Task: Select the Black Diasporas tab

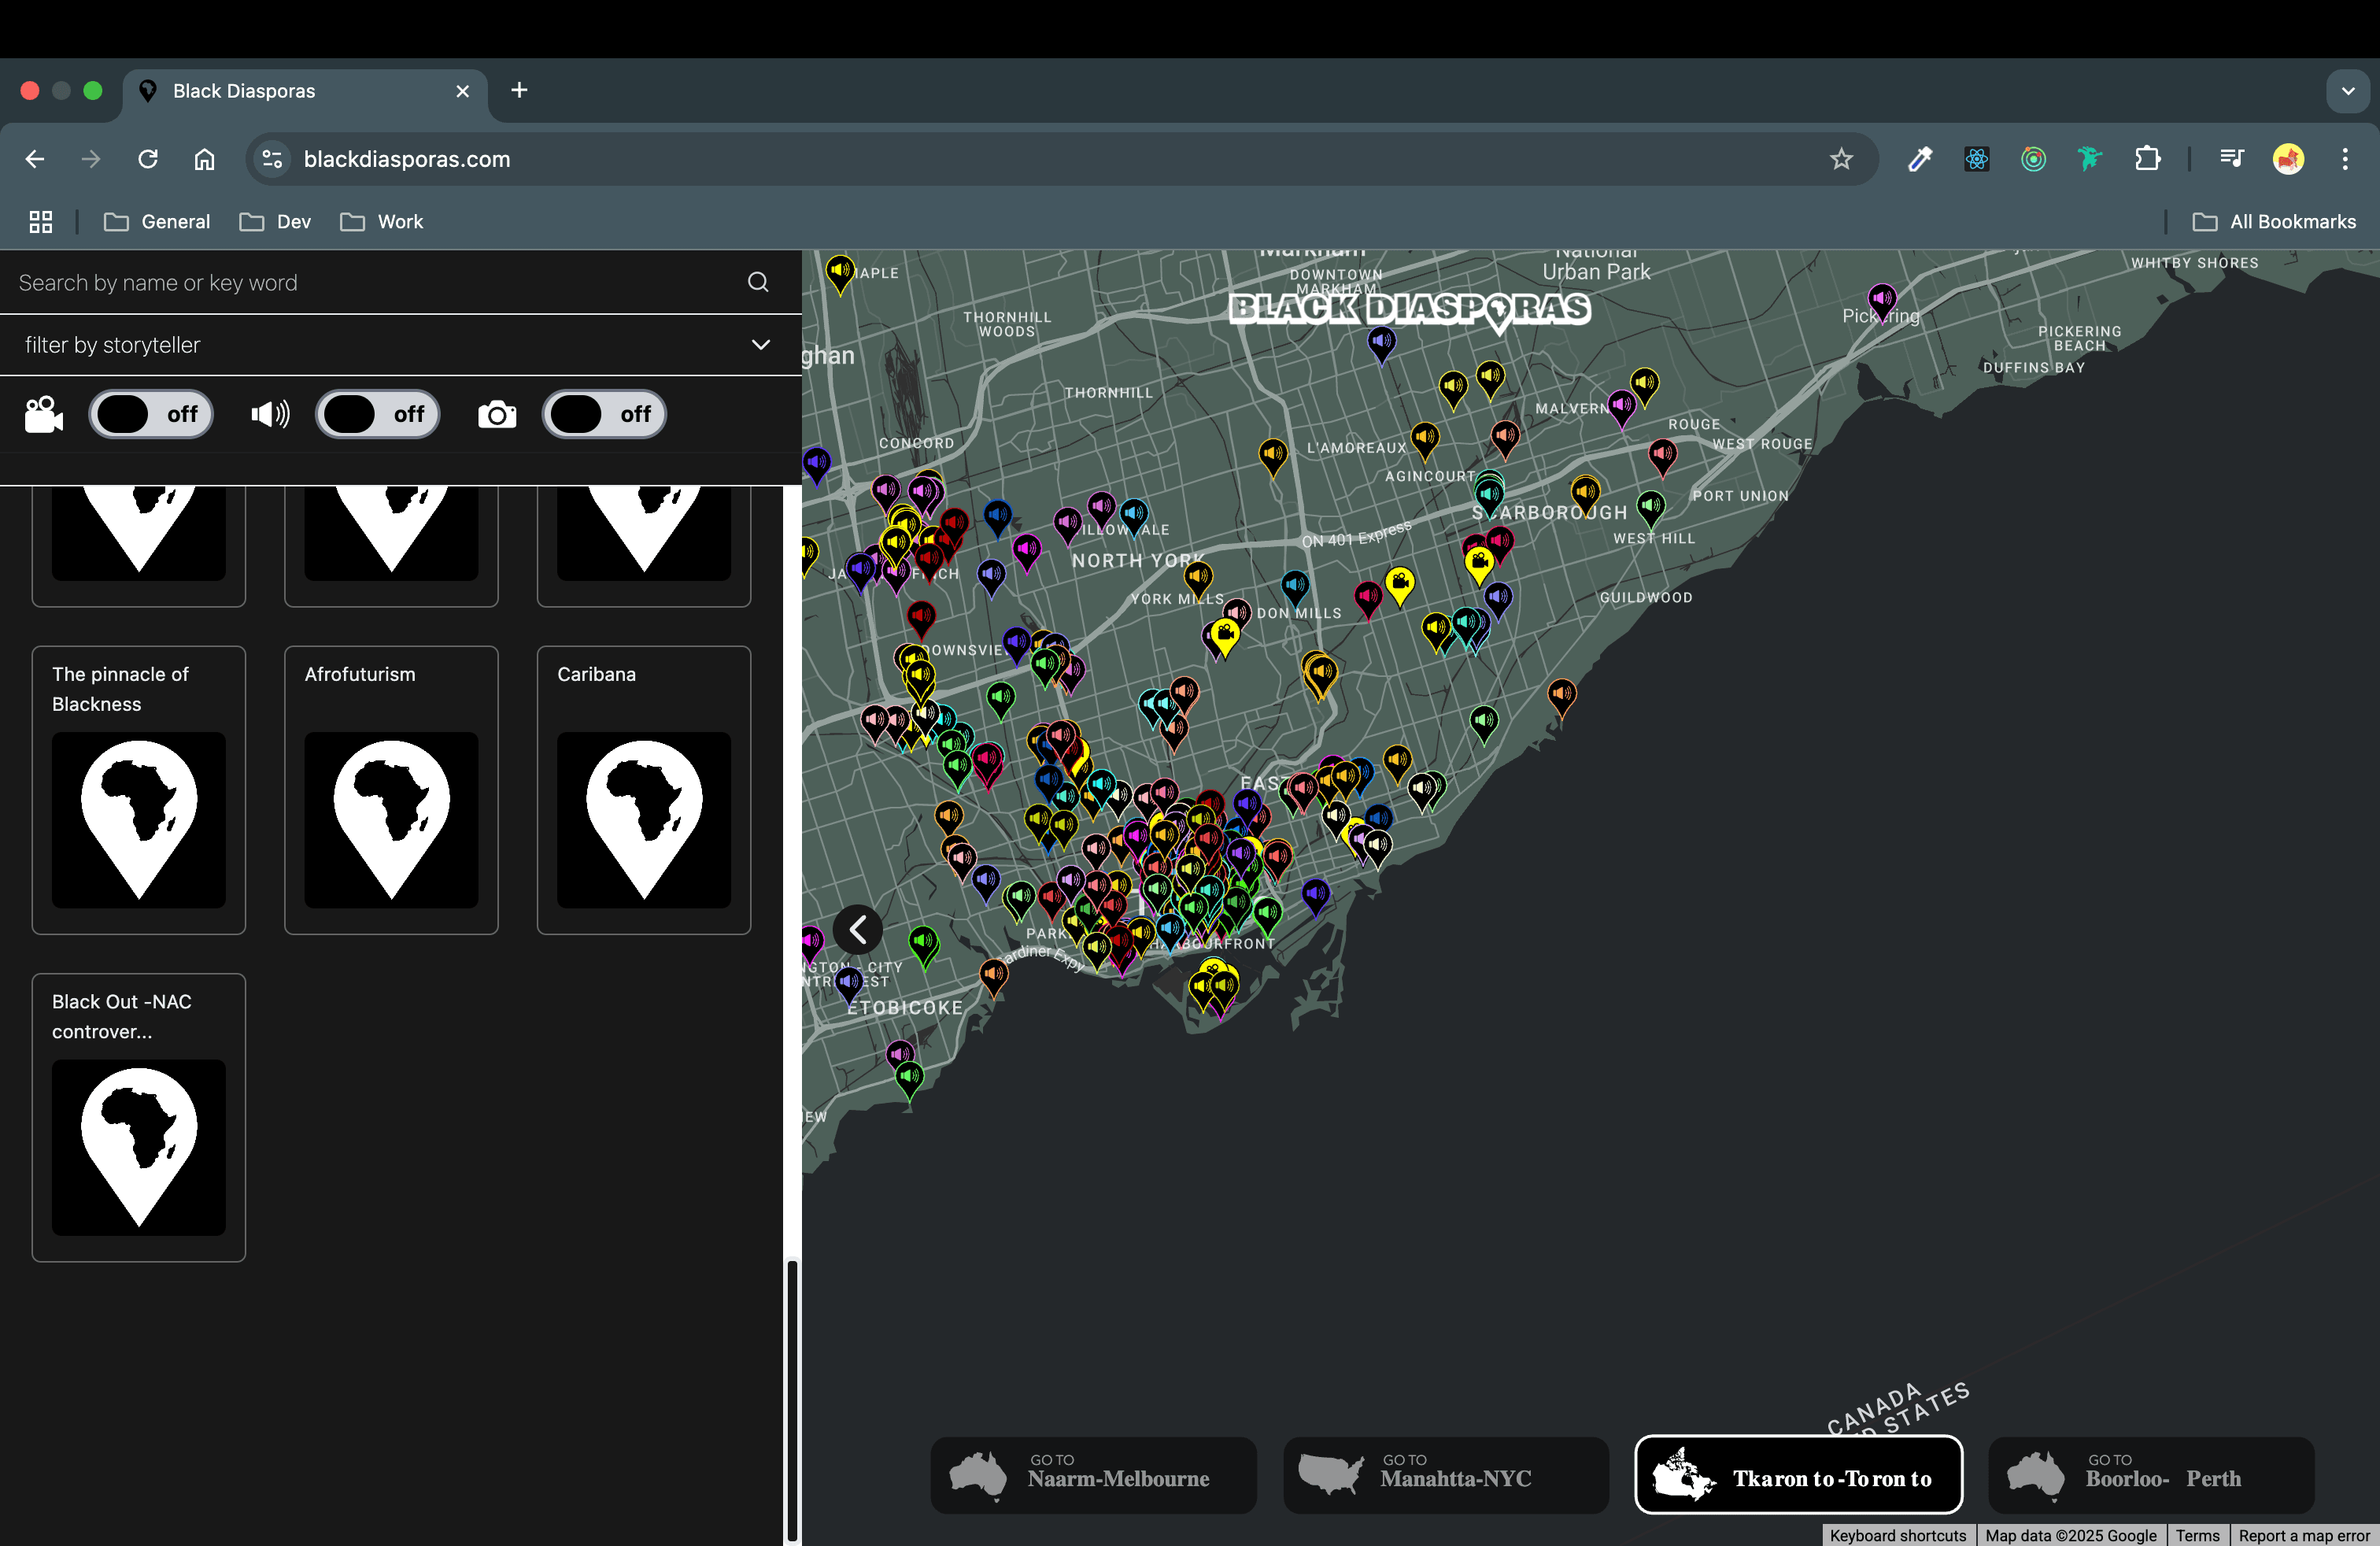Action: (x=304, y=91)
